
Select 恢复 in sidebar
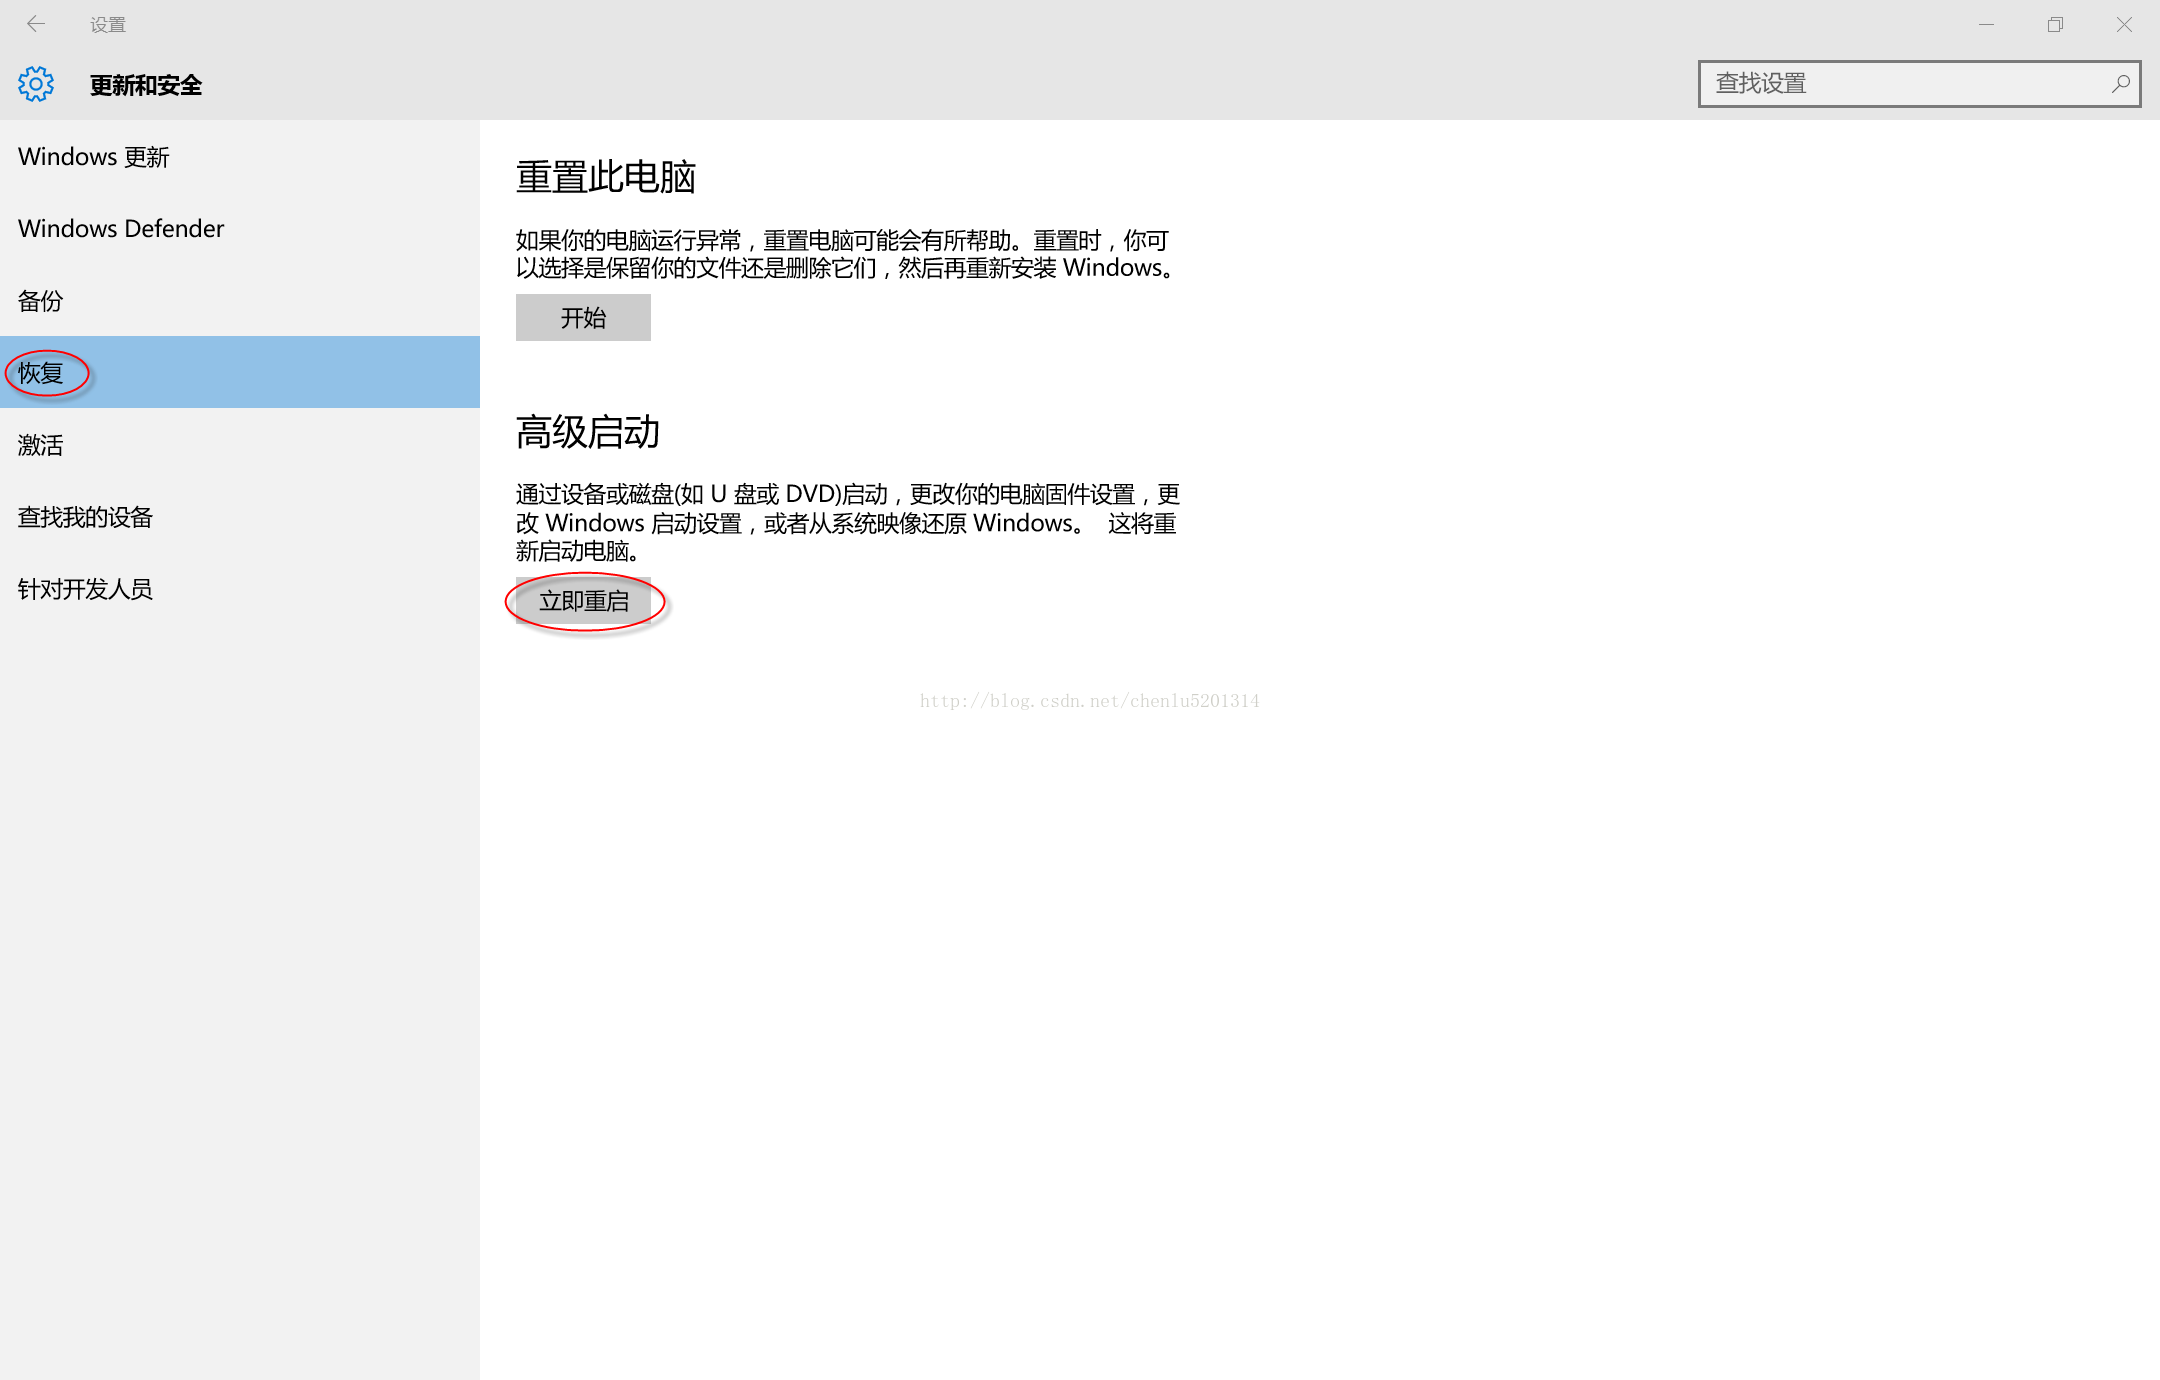240,372
